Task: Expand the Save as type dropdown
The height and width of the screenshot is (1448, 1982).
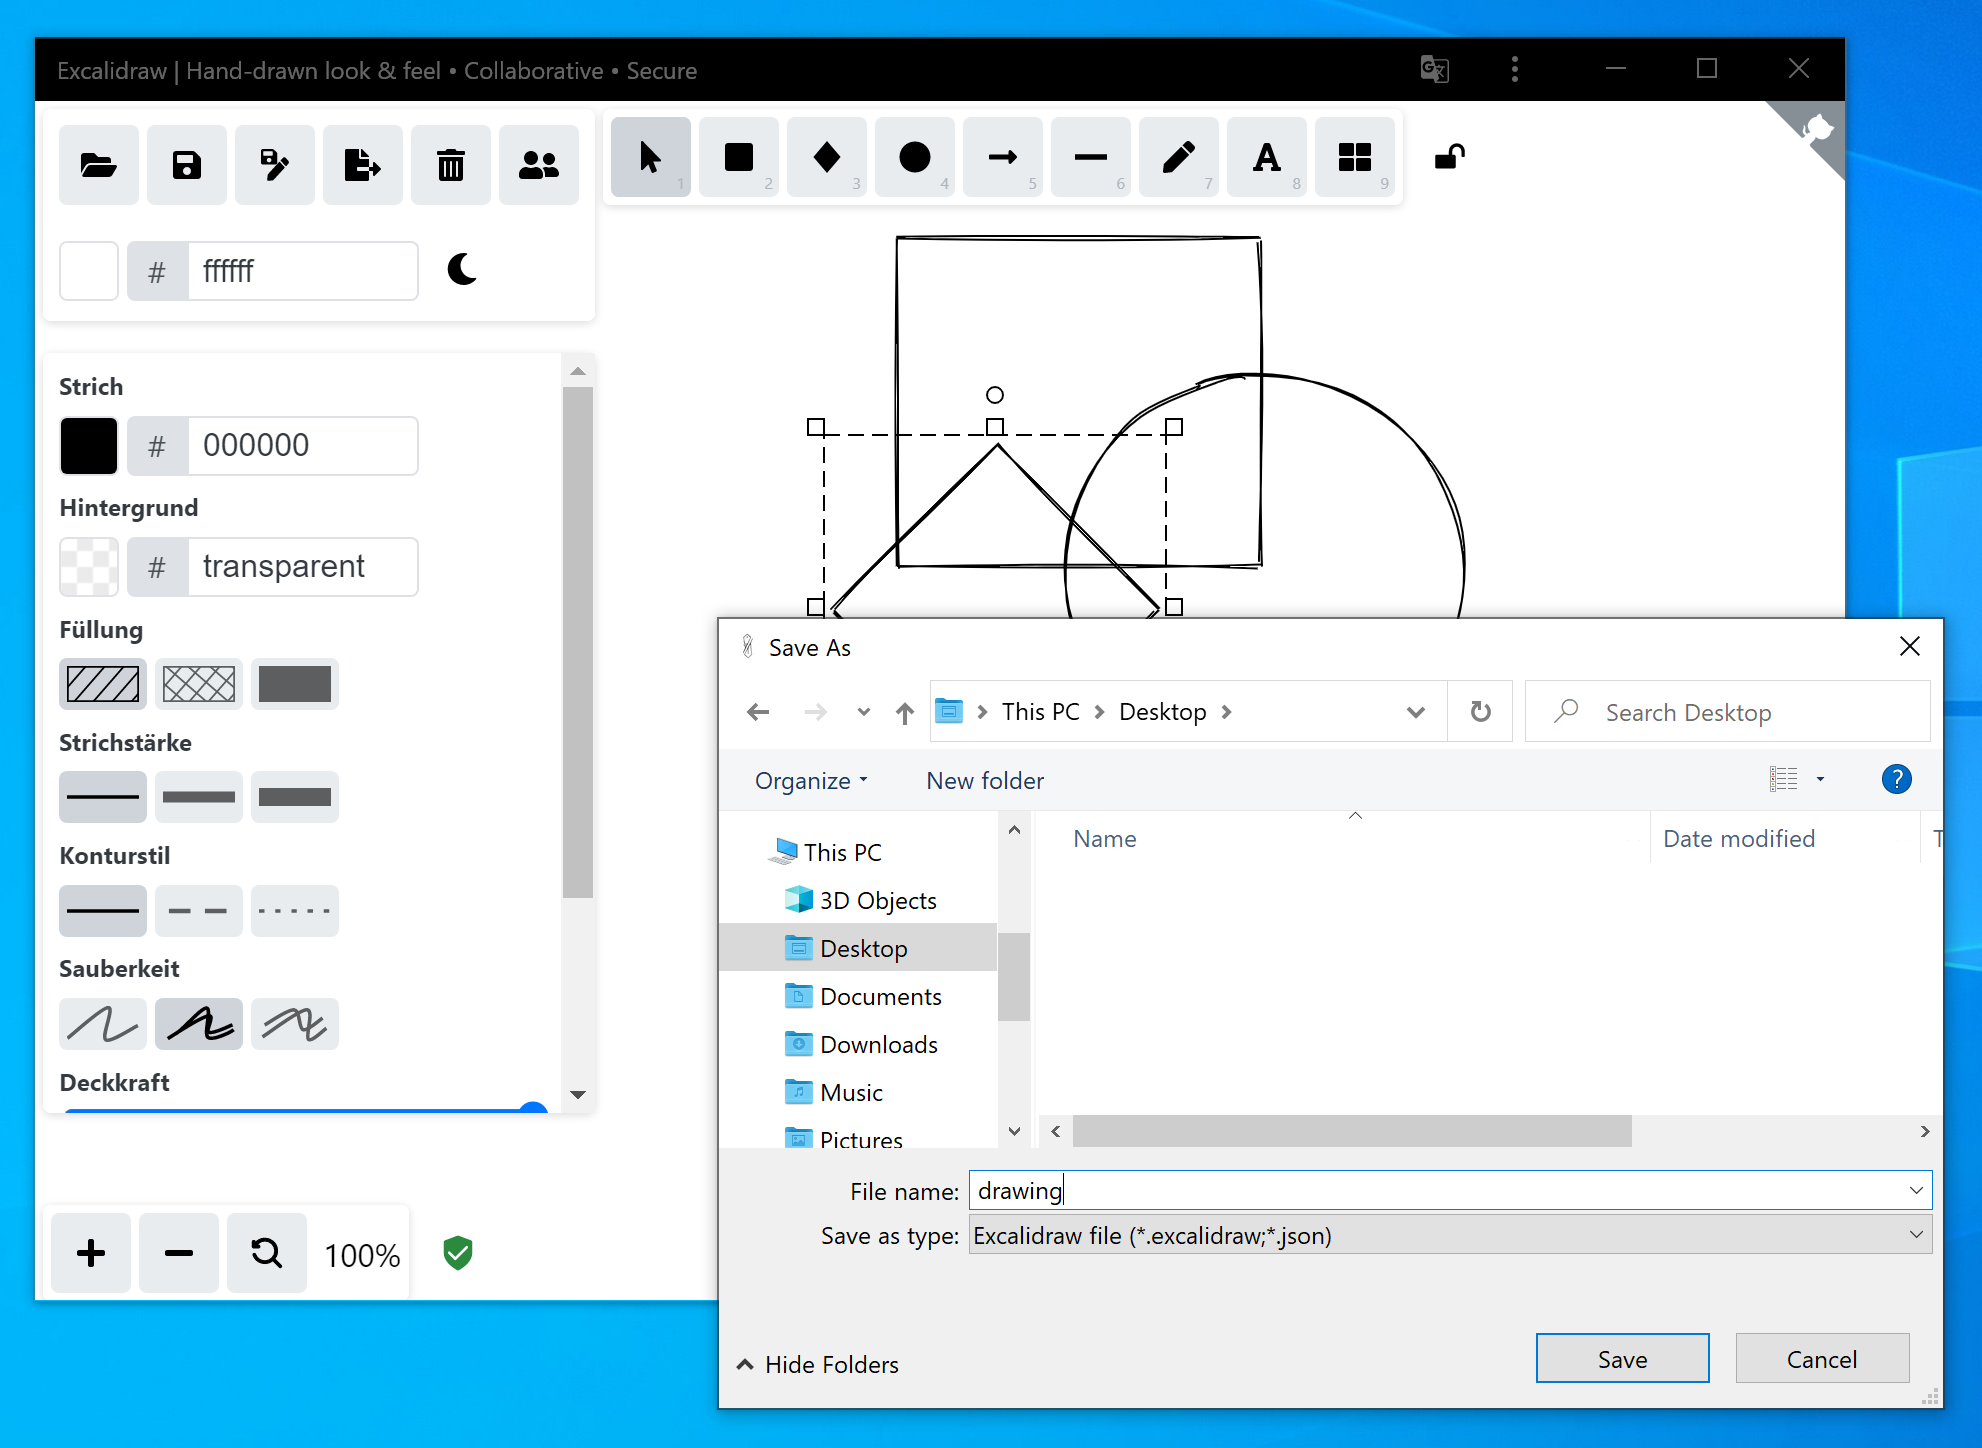Action: pyautogui.click(x=1915, y=1235)
